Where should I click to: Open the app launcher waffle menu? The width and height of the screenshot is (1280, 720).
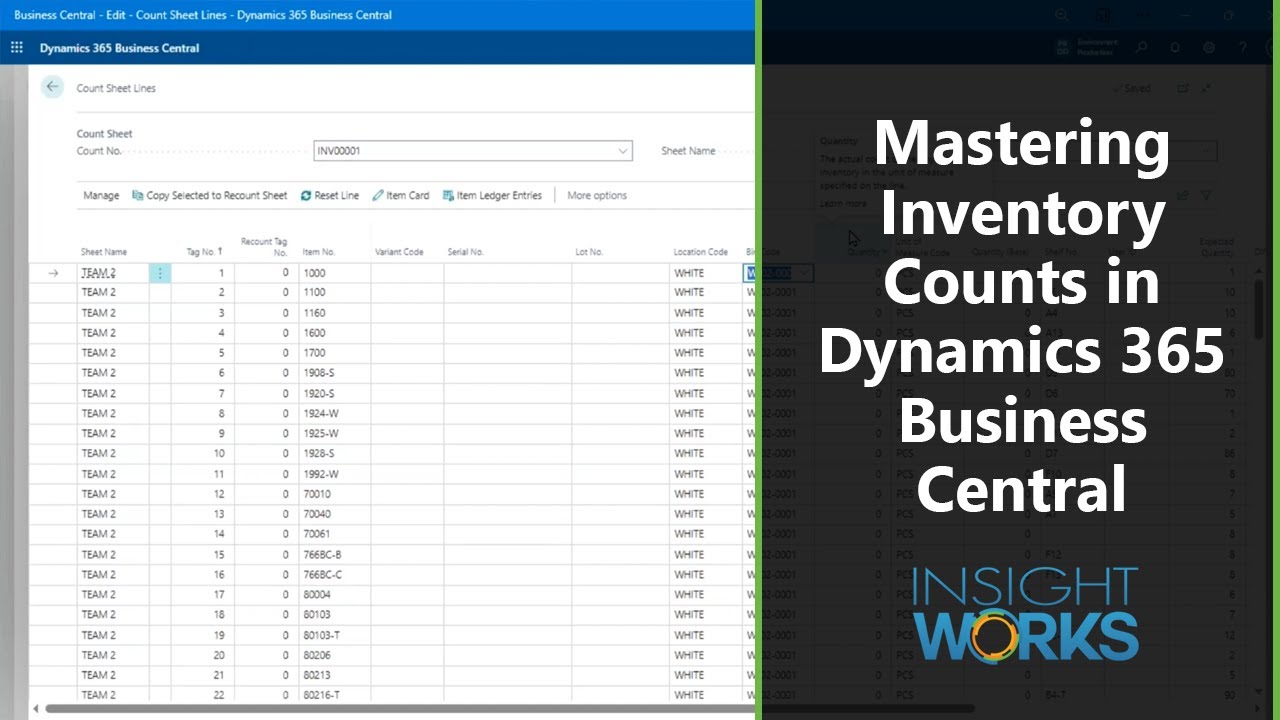click(17, 48)
